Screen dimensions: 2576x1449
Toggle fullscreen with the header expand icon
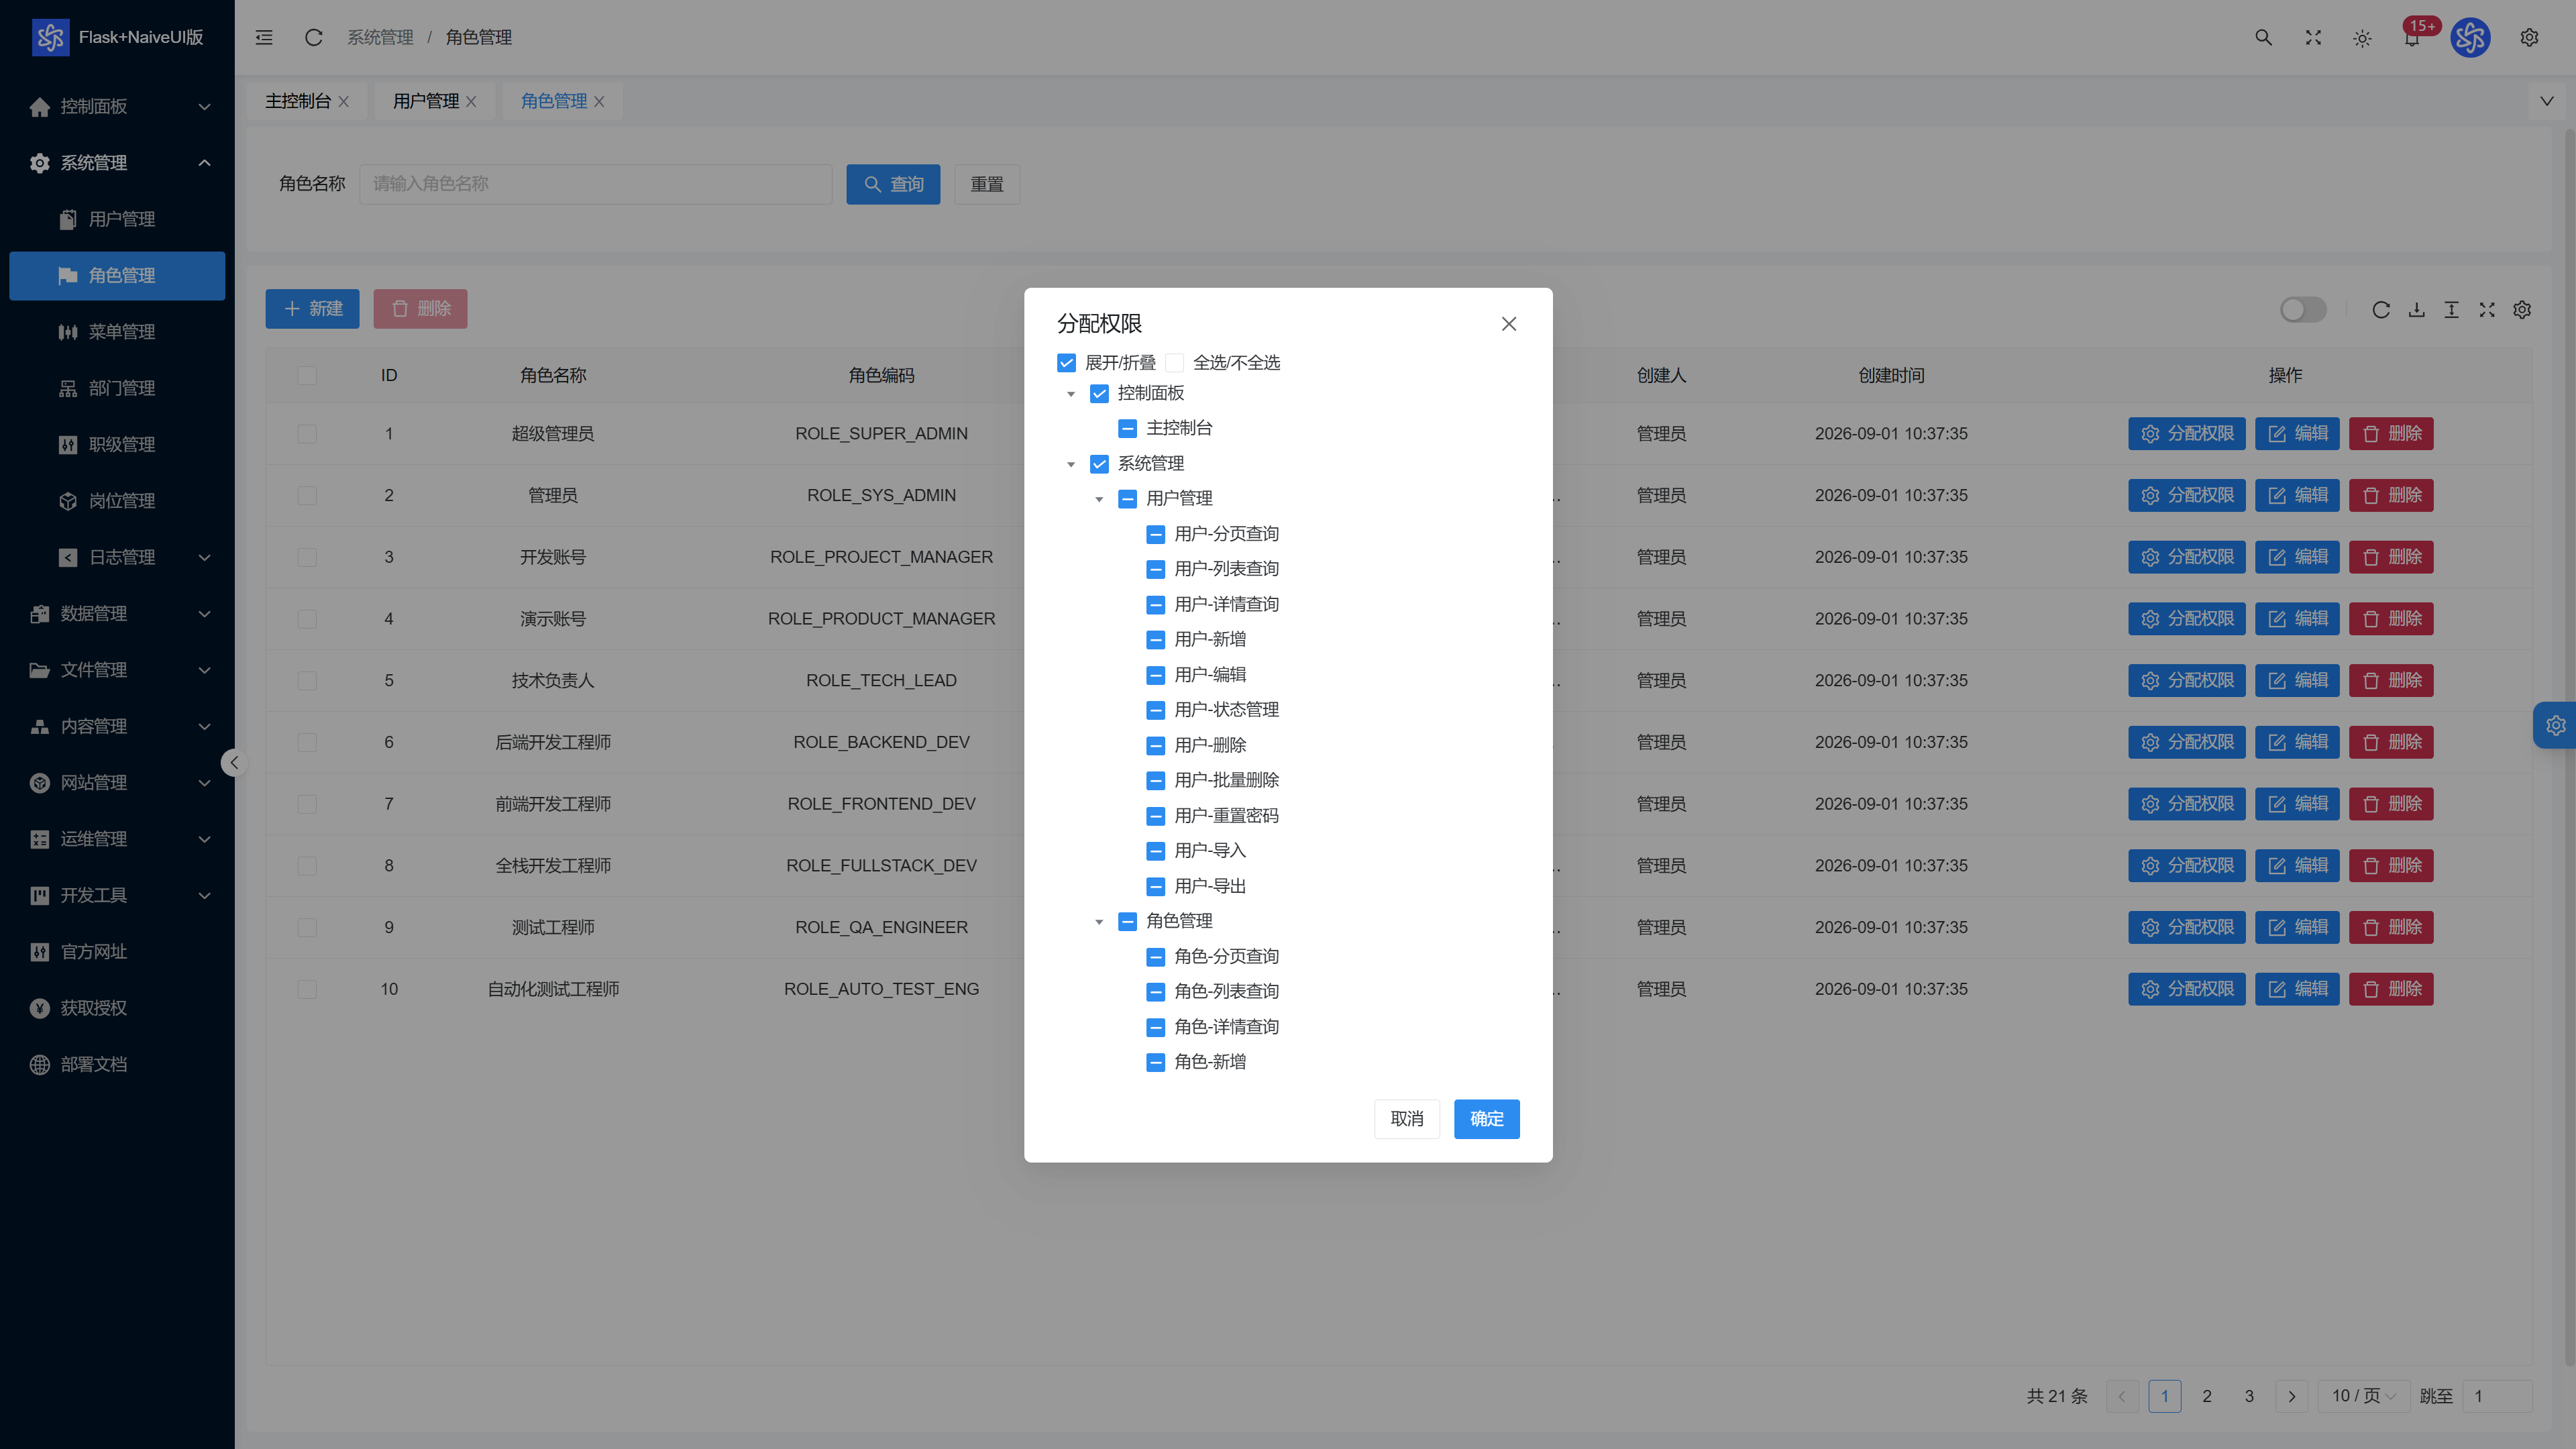pyautogui.click(x=2313, y=37)
